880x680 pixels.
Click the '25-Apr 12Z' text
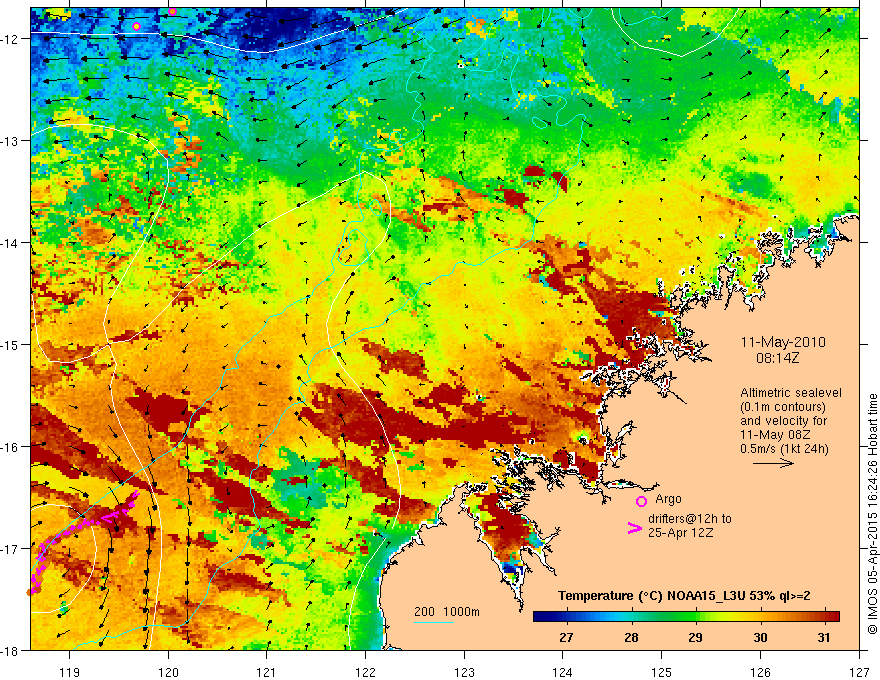680,533
